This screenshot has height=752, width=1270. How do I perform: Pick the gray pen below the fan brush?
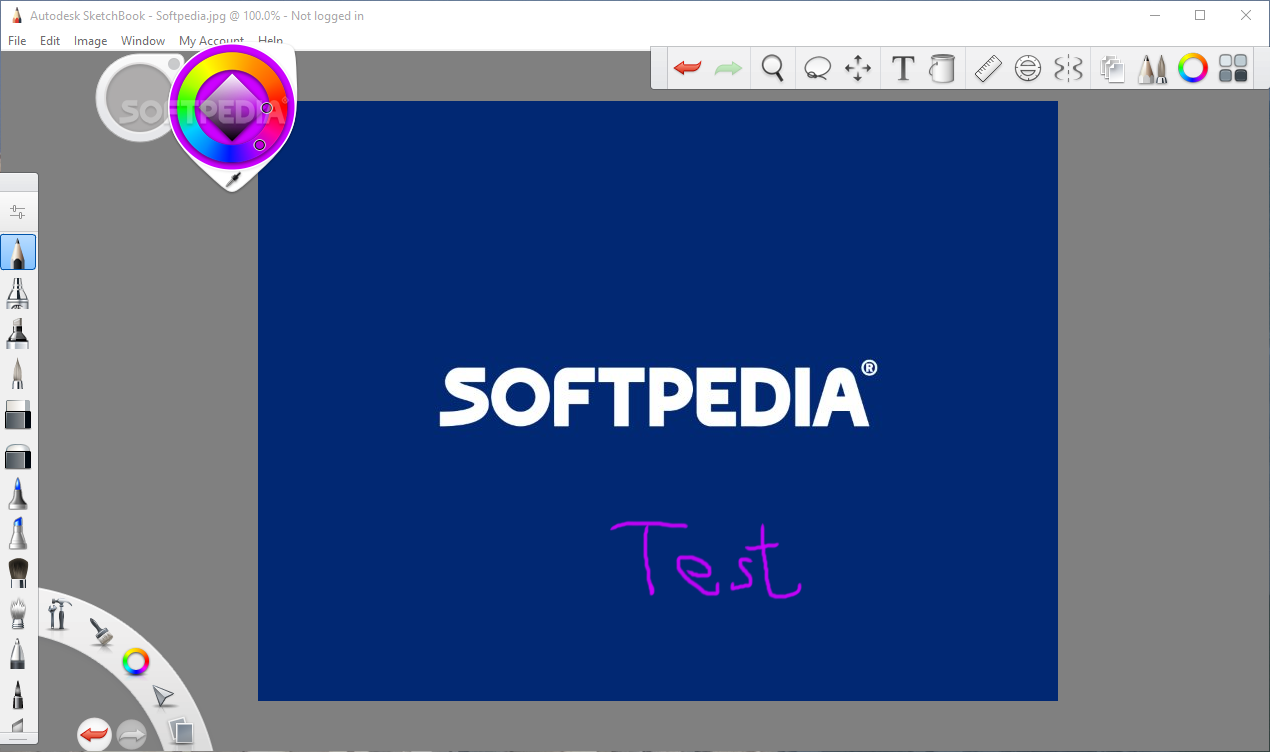pos(18,654)
